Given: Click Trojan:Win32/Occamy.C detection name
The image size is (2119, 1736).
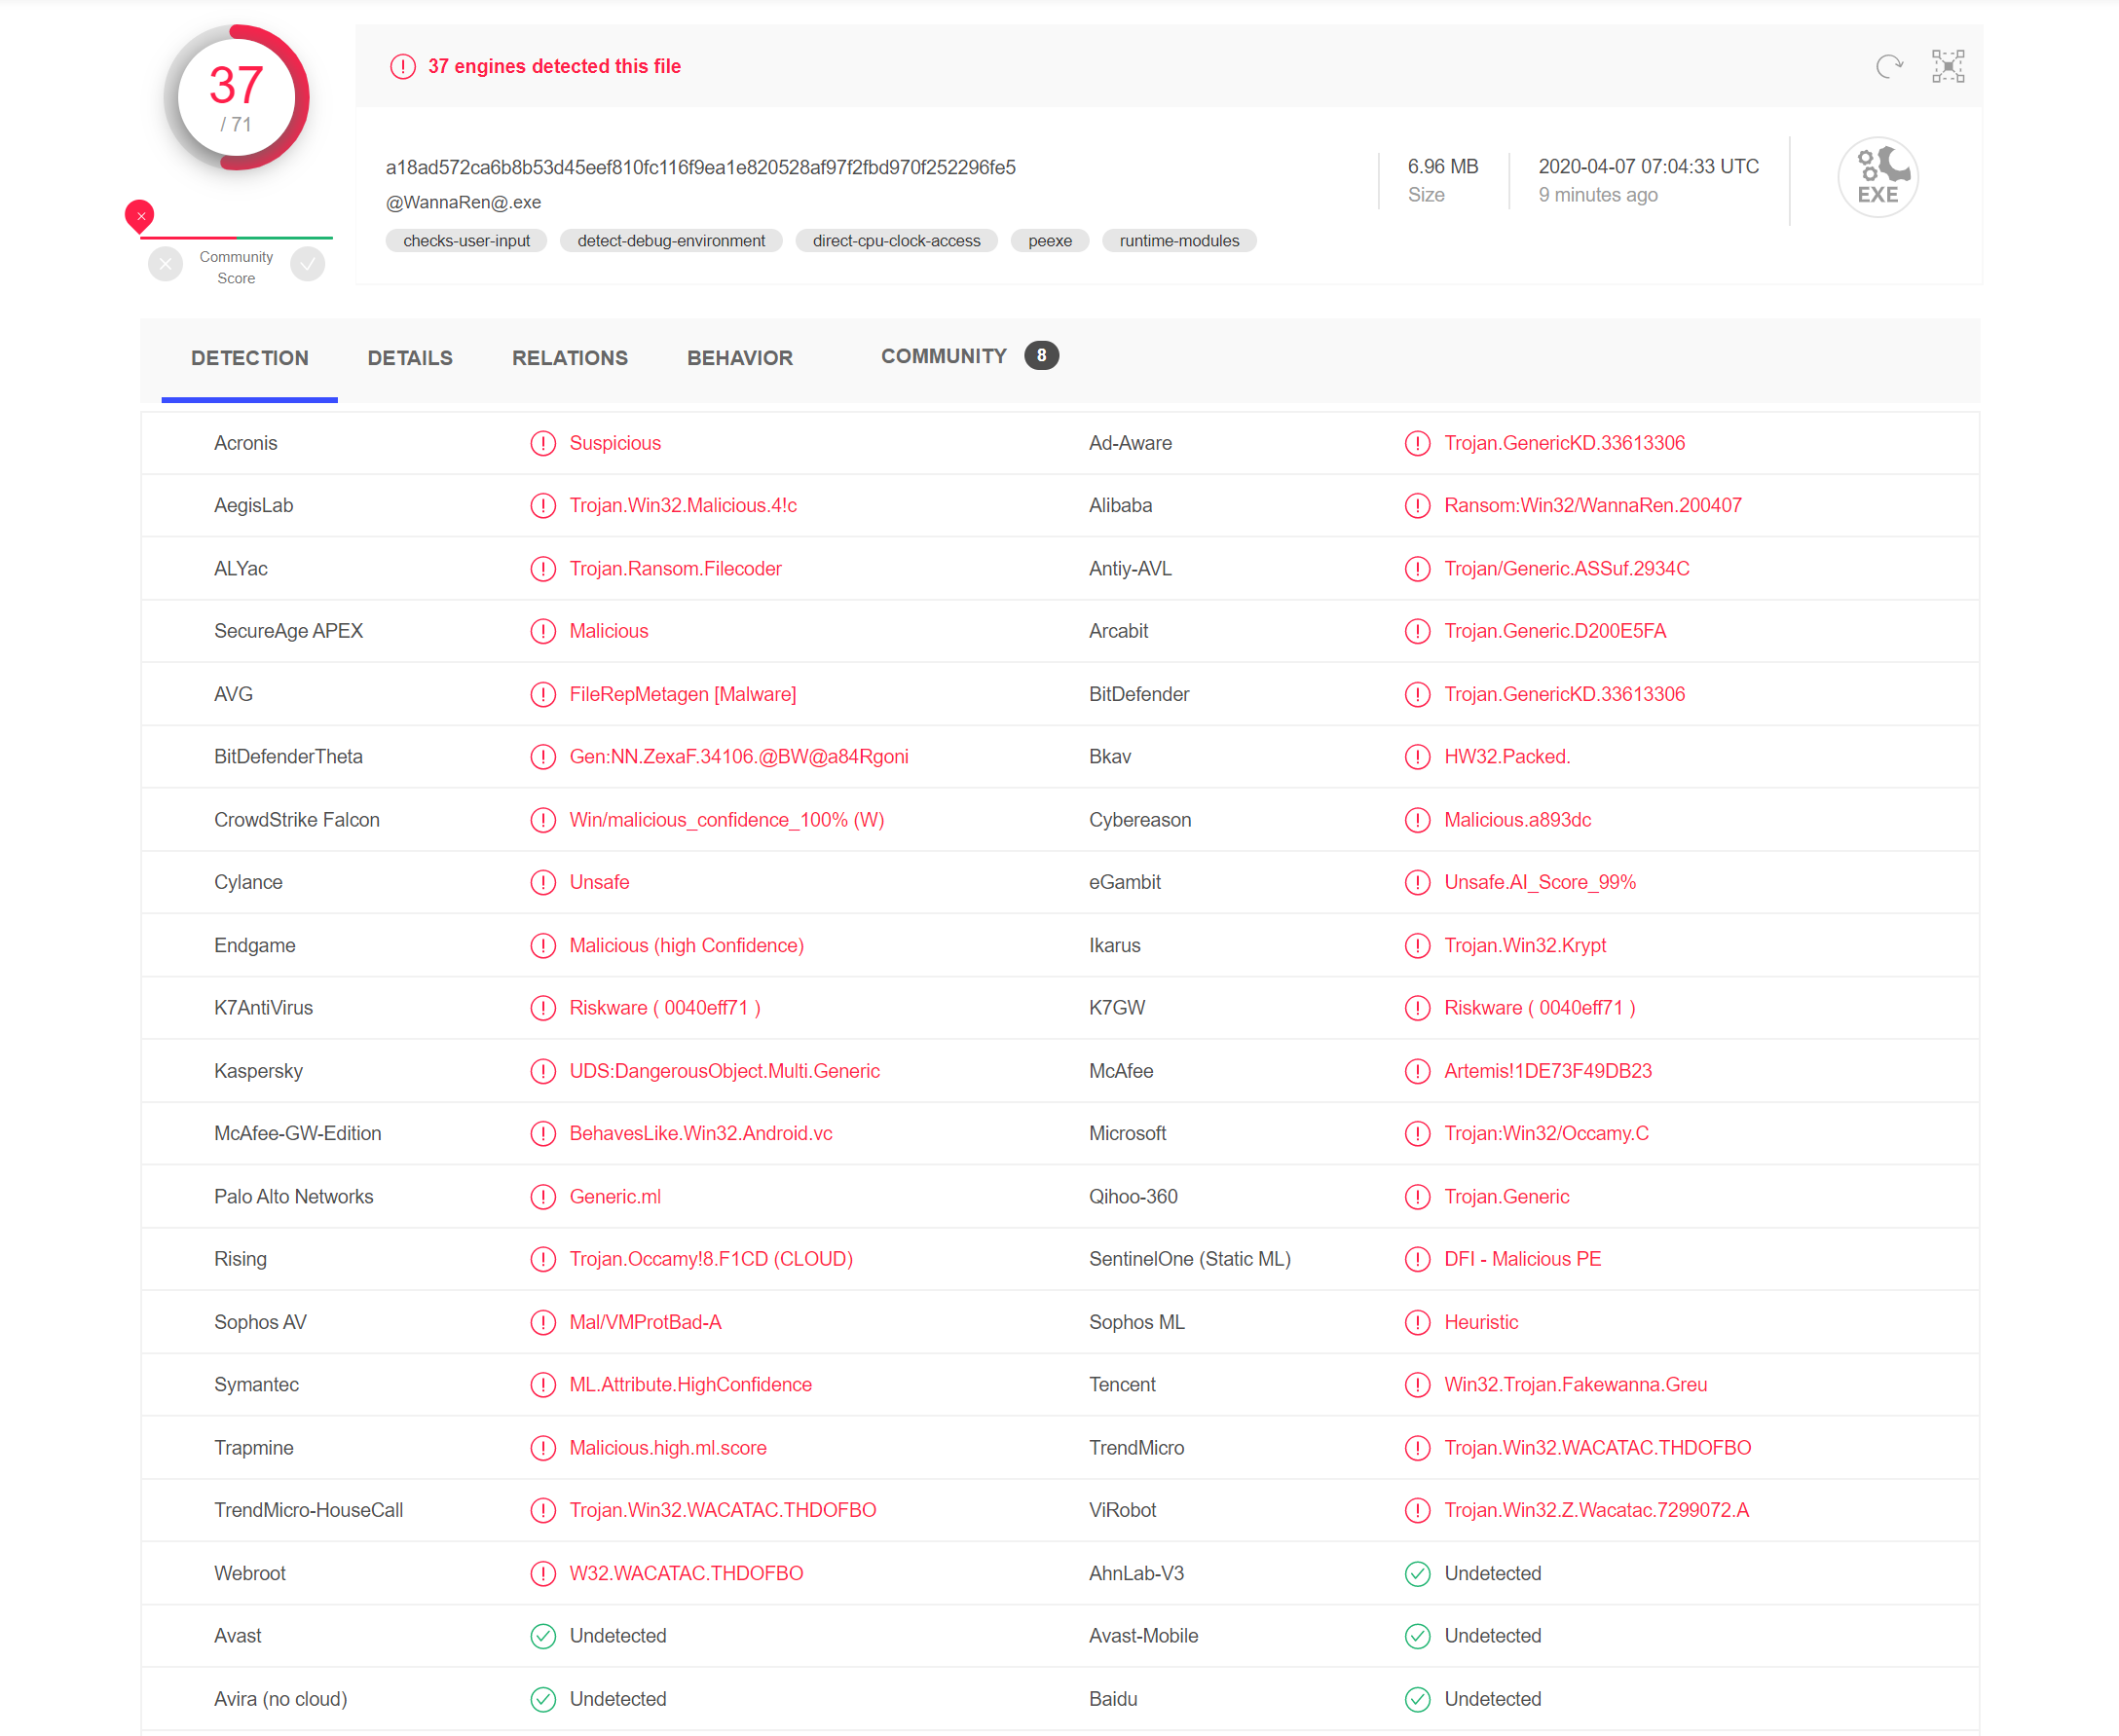Looking at the screenshot, I should (x=1547, y=1134).
